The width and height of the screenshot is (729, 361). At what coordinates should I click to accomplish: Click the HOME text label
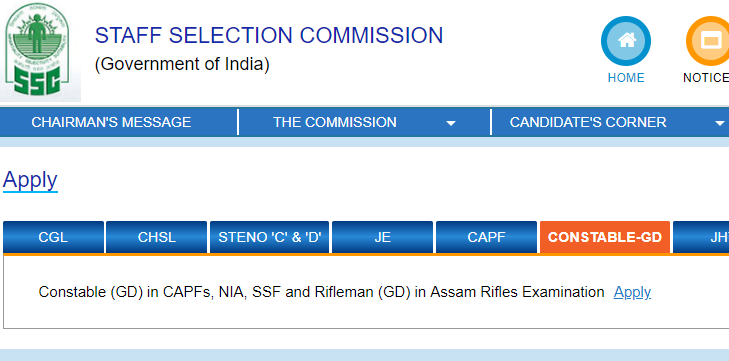[x=626, y=78]
